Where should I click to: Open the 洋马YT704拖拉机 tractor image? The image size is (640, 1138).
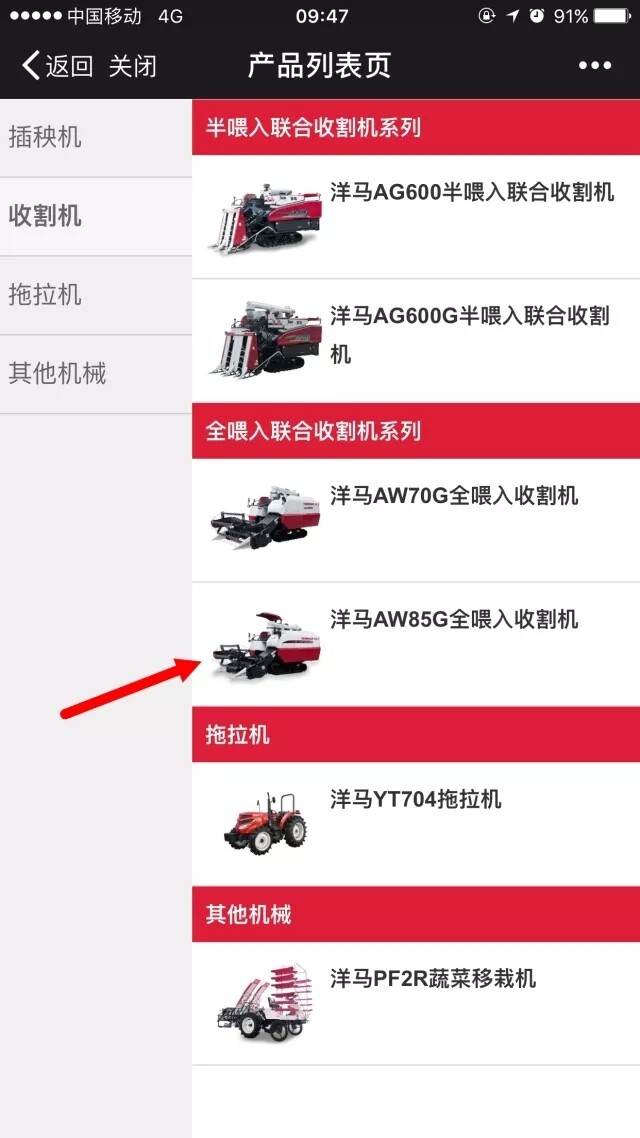(x=265, y=823)
